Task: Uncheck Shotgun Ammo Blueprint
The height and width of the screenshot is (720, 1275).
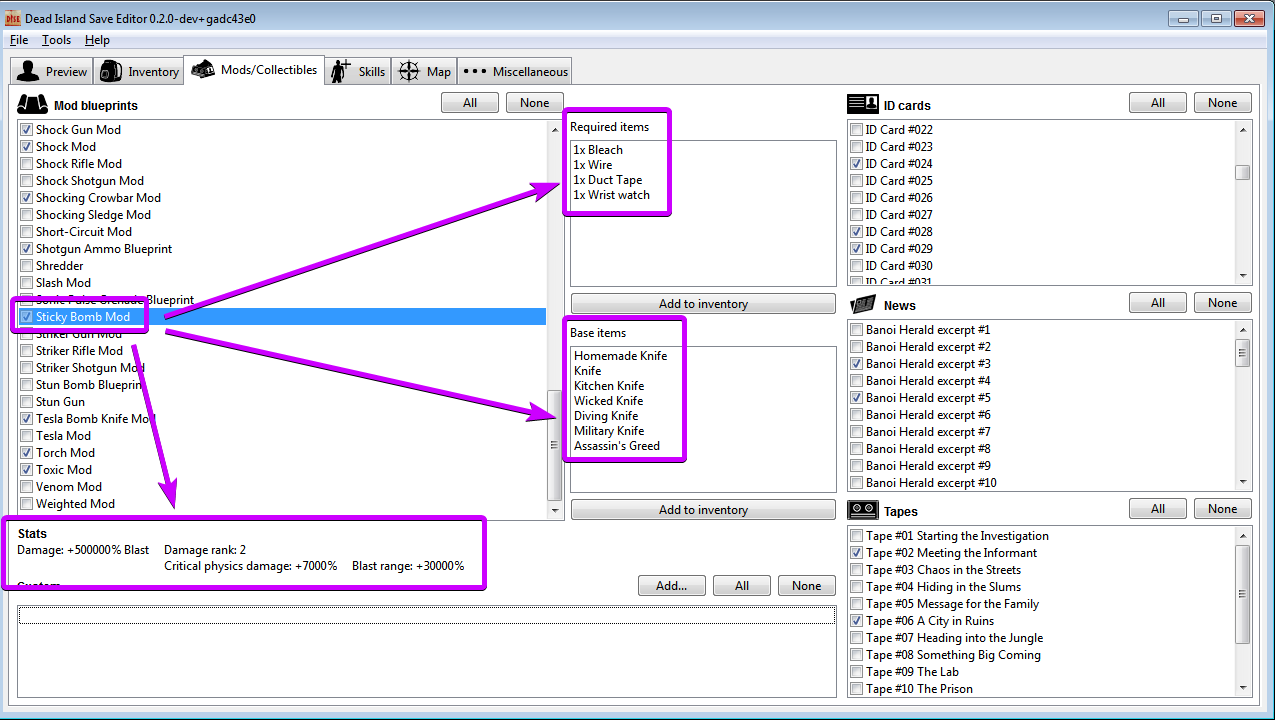Action: point(27,249)
